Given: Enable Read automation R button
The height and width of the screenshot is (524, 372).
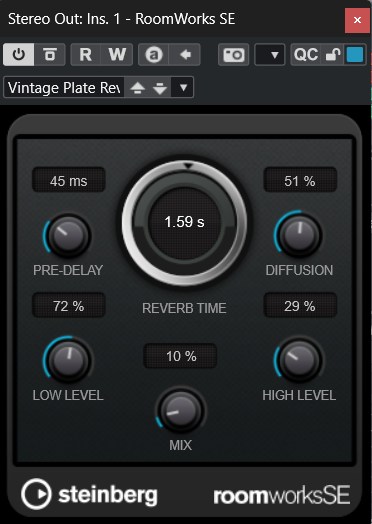Looking at the screenshot, I should 86,54.
